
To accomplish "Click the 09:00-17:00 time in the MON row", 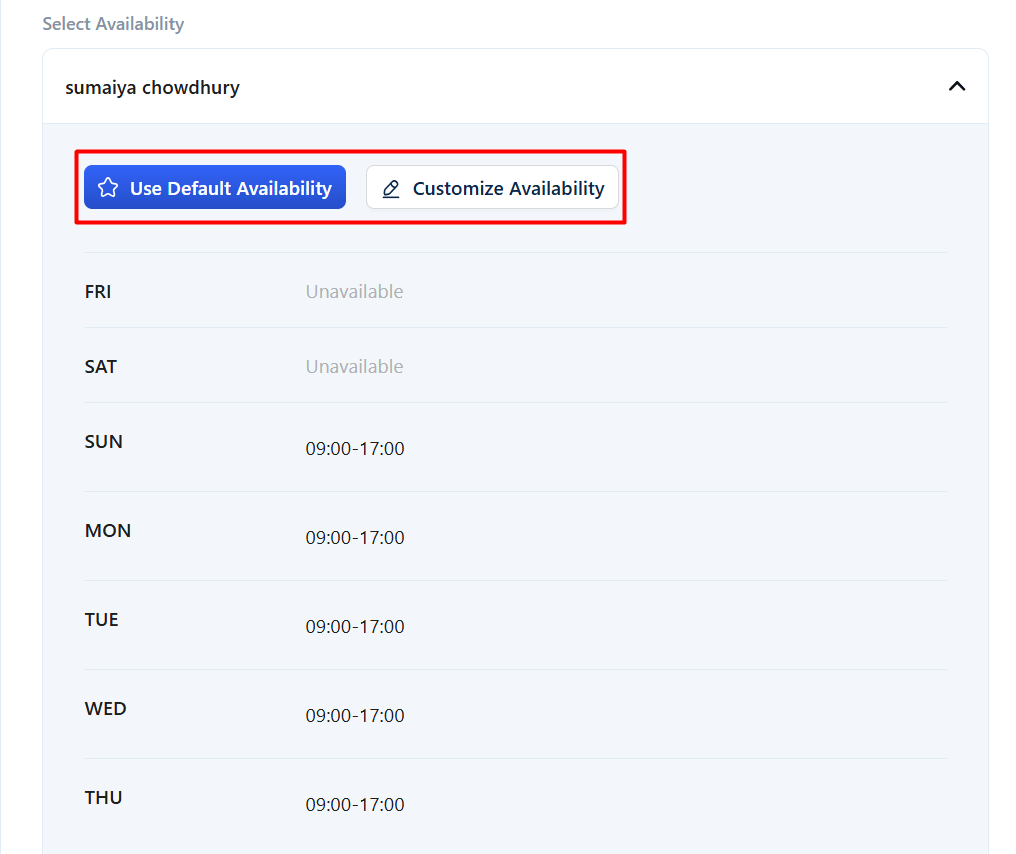I will [x=355, y=537].
